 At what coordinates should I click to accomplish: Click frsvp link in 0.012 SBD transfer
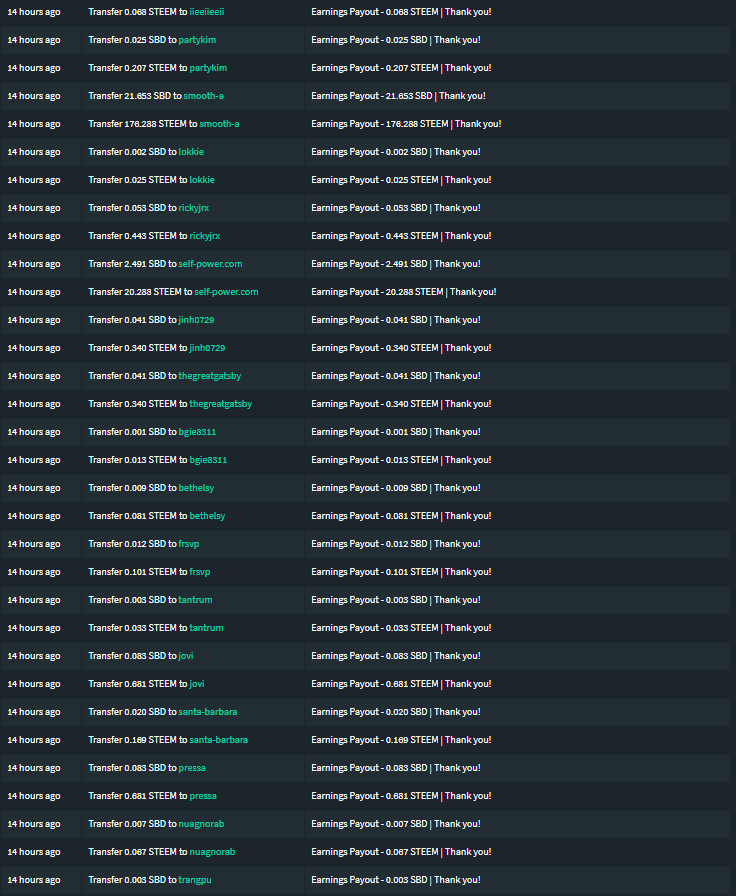pyautogui.click(x=189, y=544)
